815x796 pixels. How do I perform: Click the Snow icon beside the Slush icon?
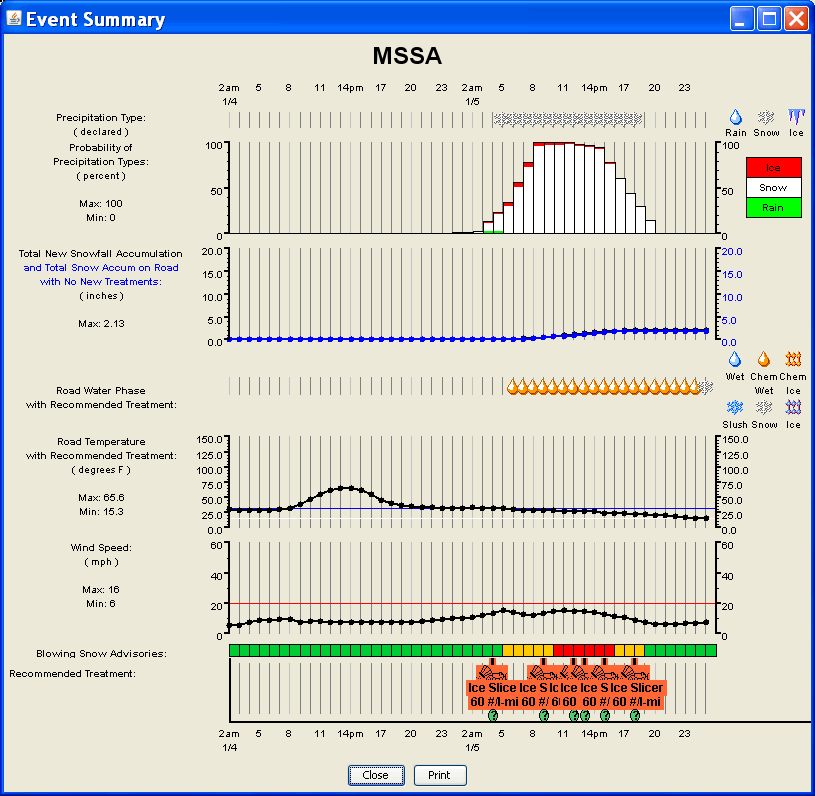point(765,408)
